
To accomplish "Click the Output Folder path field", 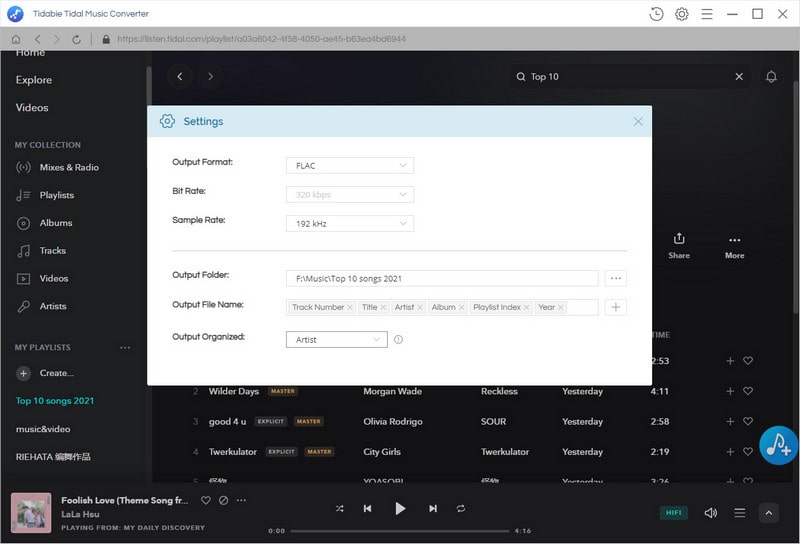I will pyautogui.click(x=442, y=279).
